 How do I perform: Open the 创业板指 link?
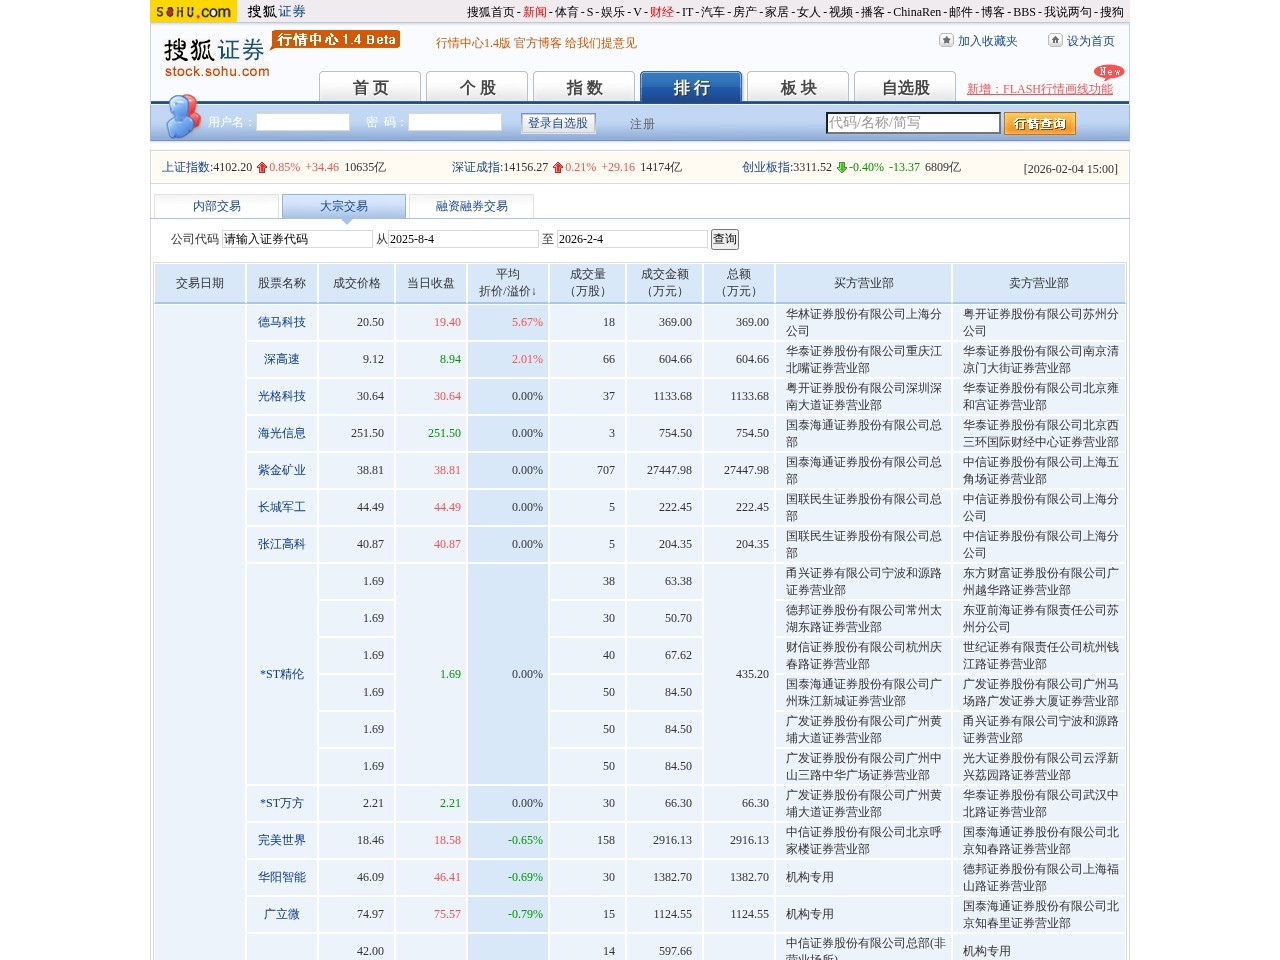[766, 167]
